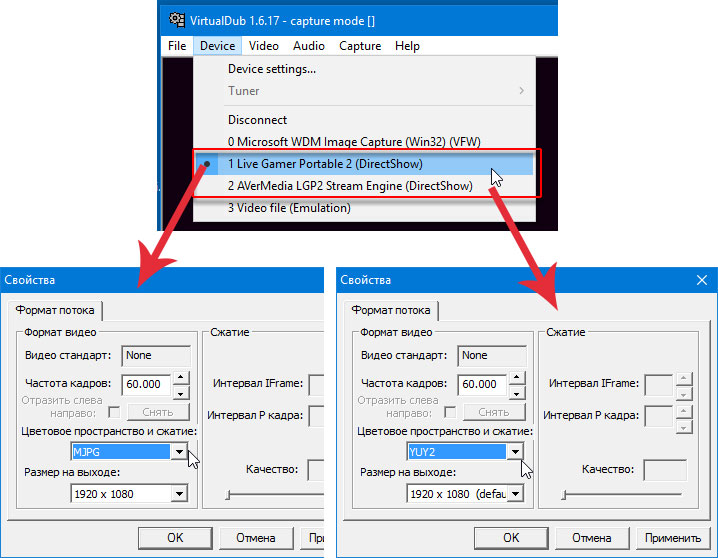Click Частота кадров value in right dialog
The image size is (718, 558).
[482, 384]
